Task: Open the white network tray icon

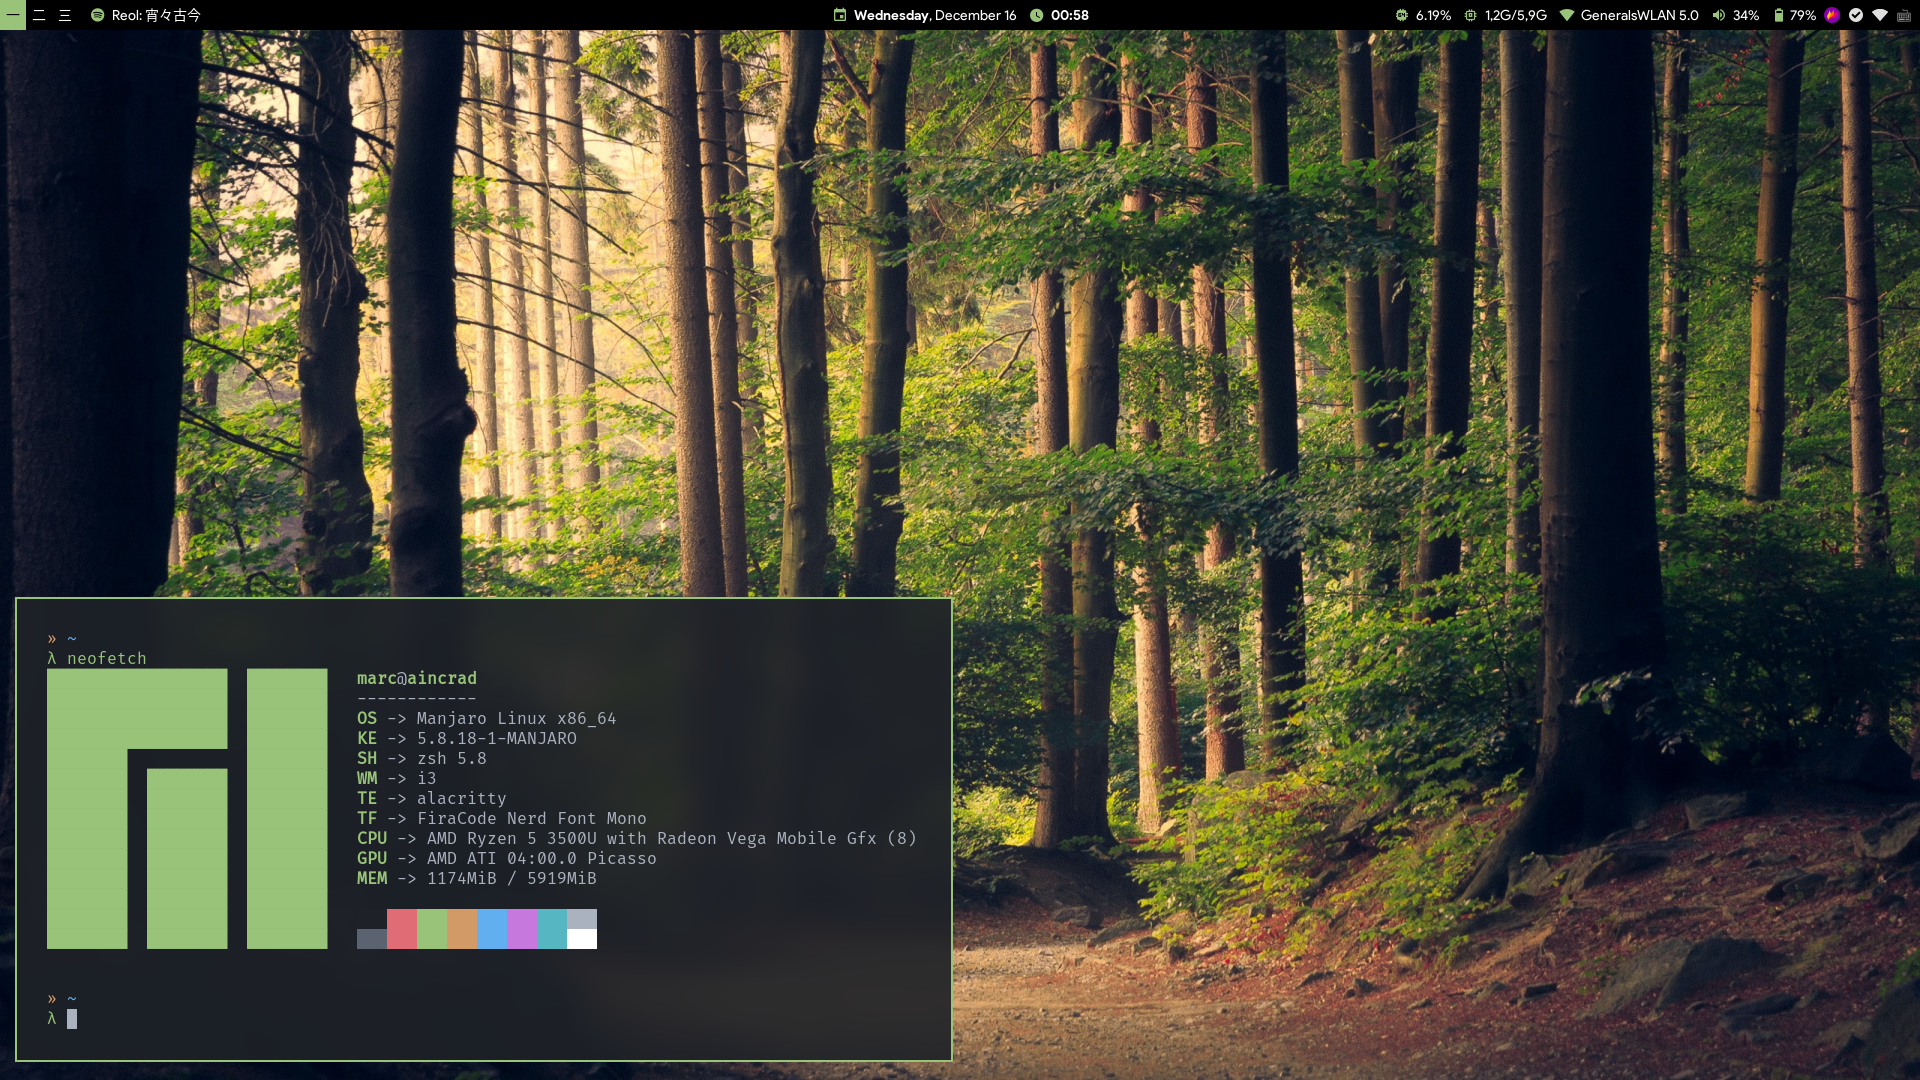Action: click(1880, 15)
